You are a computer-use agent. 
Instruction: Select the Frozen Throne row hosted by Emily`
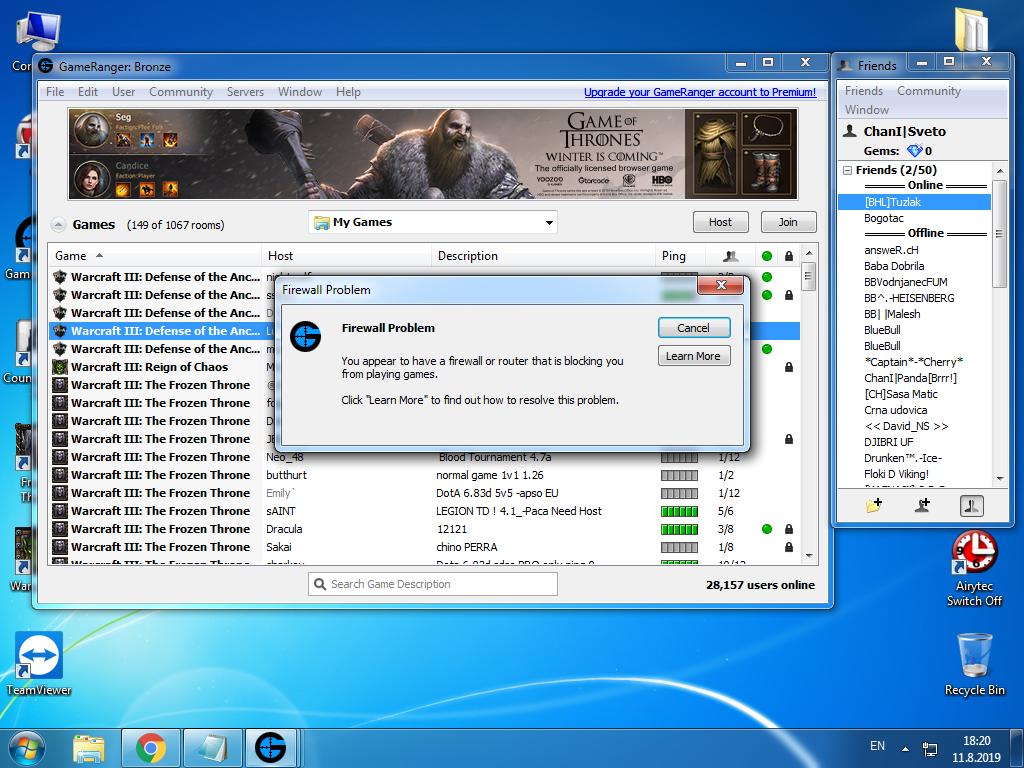click(424, 493)
